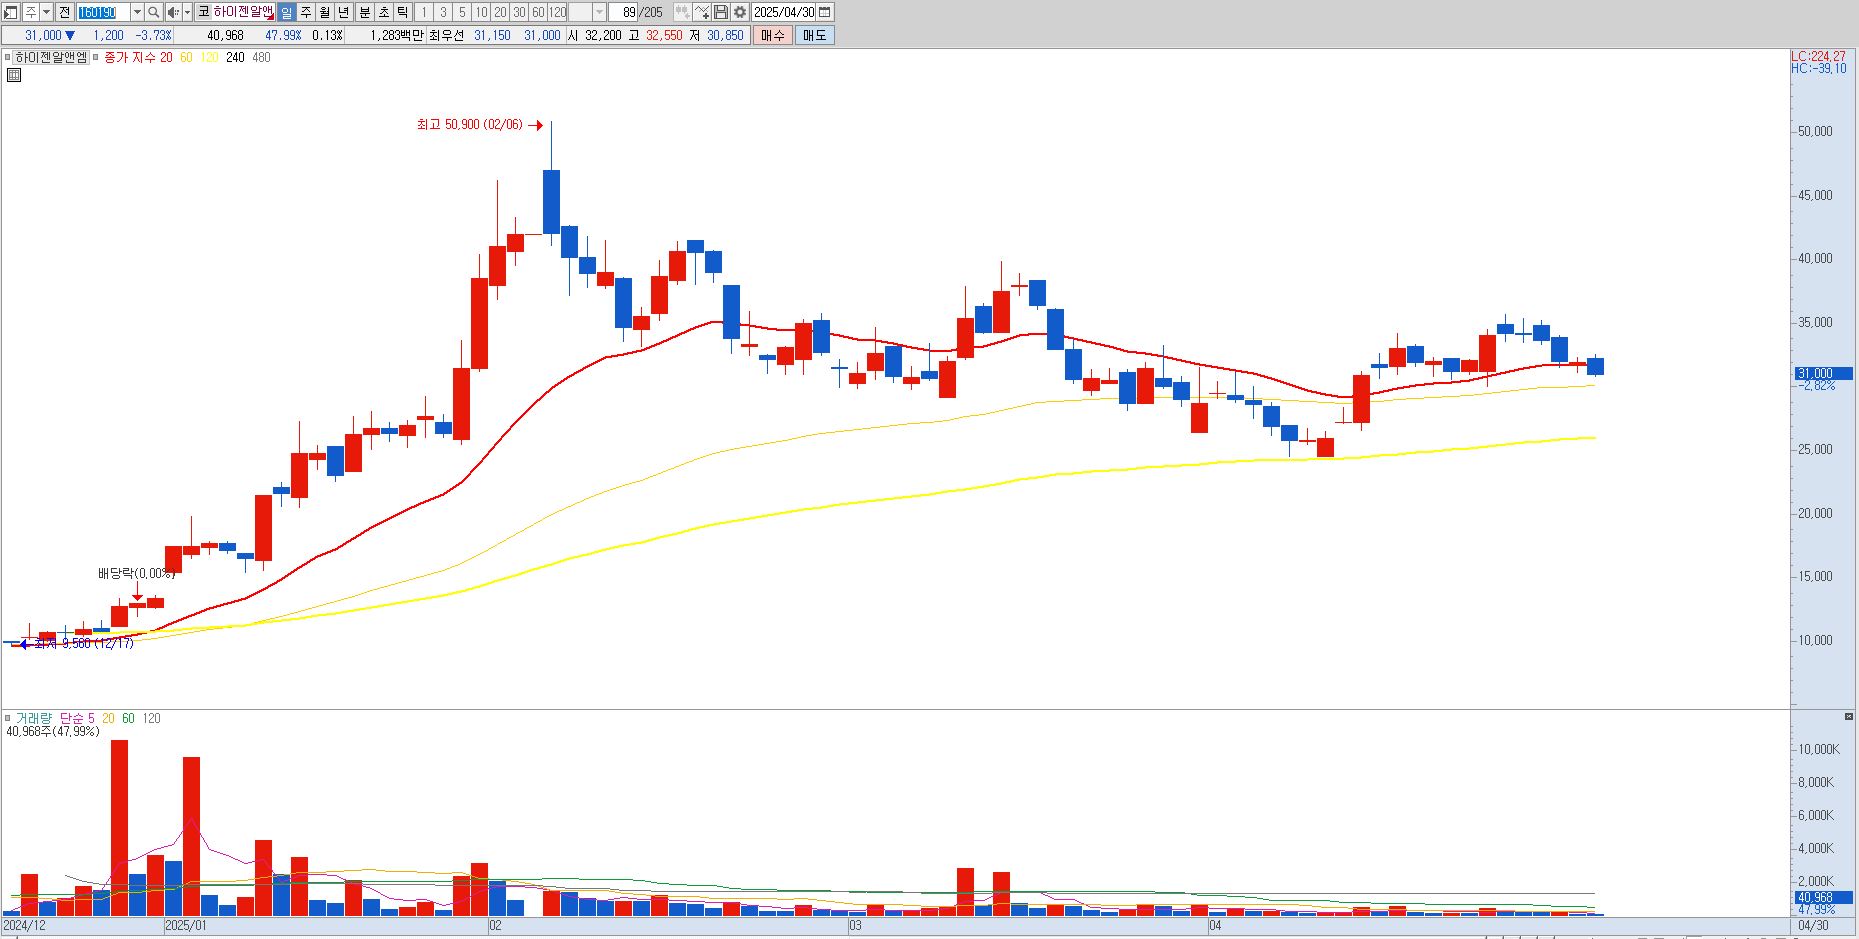Viewport: 1859px width, 939px height.
Task: Click the small square marker before 종가 지수
Action: coord(96,57)
